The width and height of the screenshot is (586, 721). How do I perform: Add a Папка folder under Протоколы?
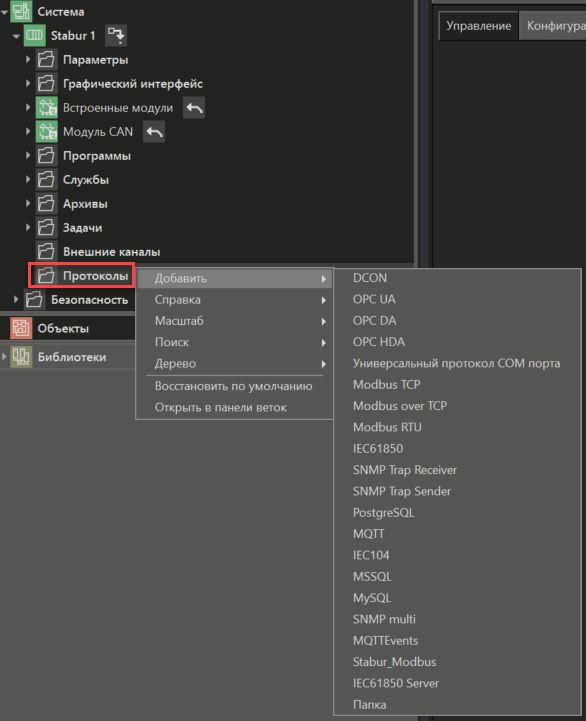457,704
